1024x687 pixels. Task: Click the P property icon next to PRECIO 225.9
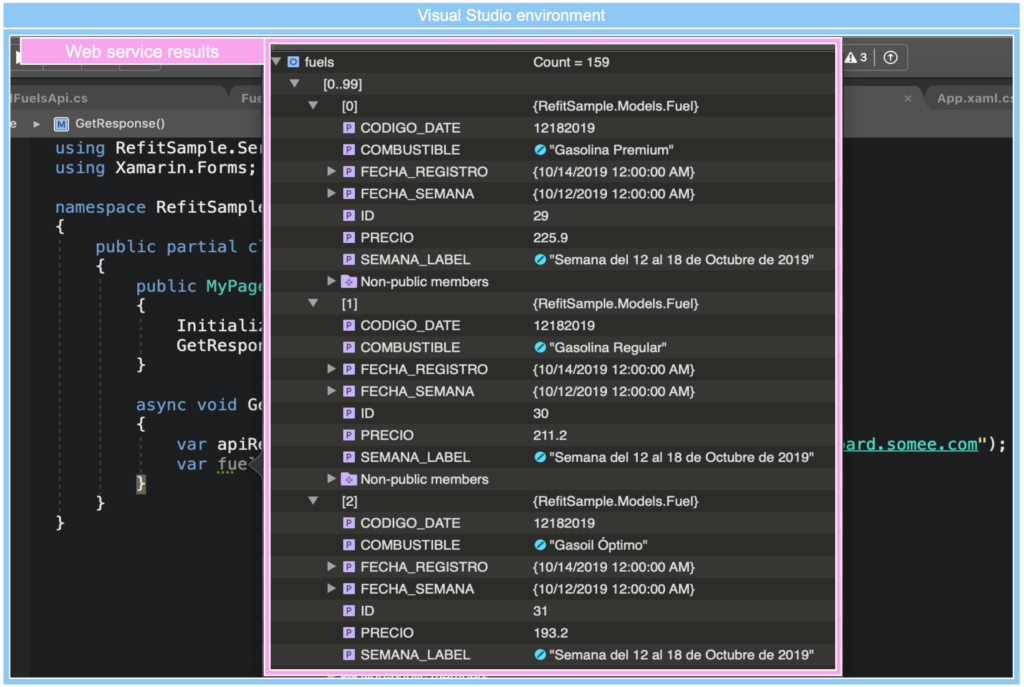point(350,237)
